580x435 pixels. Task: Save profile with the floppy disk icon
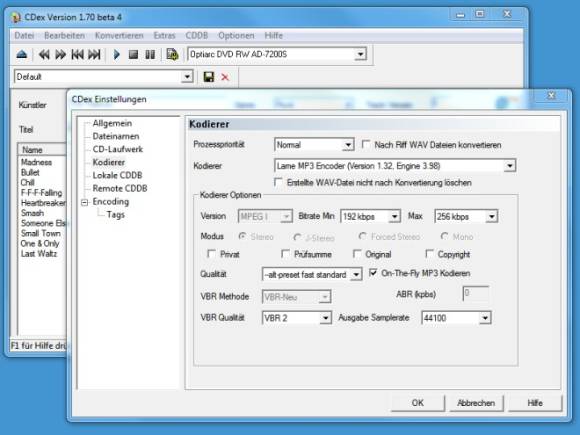pos(209,77)
